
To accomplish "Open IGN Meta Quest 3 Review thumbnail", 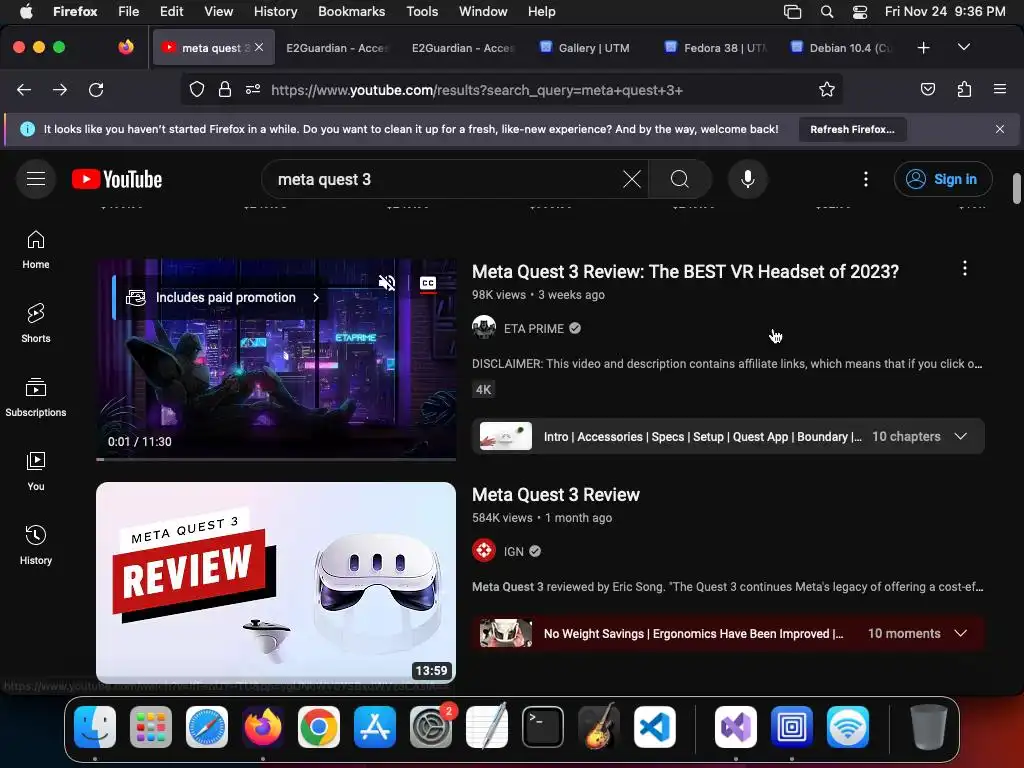I will pyautogui.click(x=276, y=583).
